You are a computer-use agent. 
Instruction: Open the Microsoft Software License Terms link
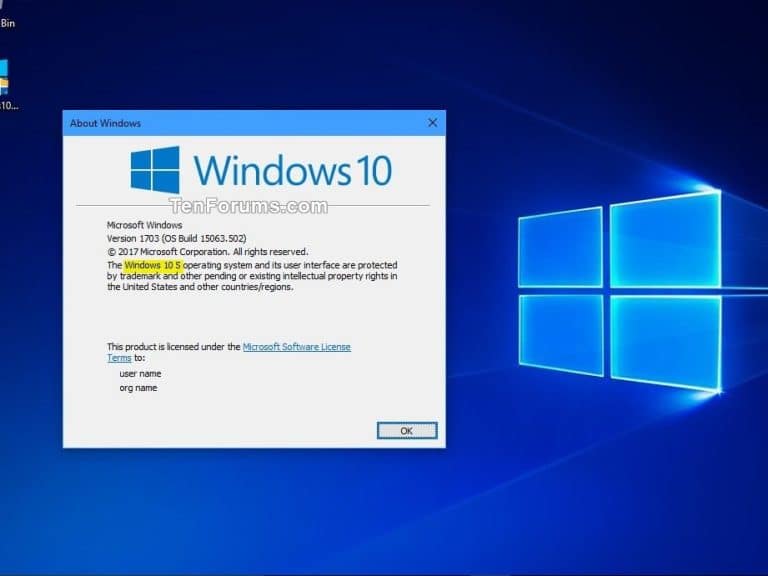(296, 347)
